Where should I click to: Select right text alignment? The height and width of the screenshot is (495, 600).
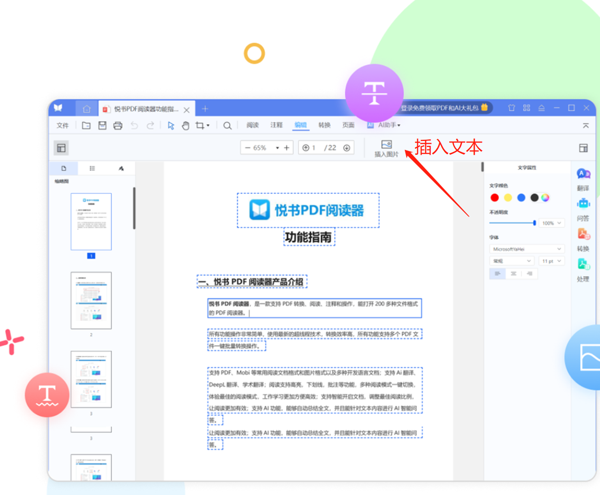pyautogui.click(x=529, y=273)
